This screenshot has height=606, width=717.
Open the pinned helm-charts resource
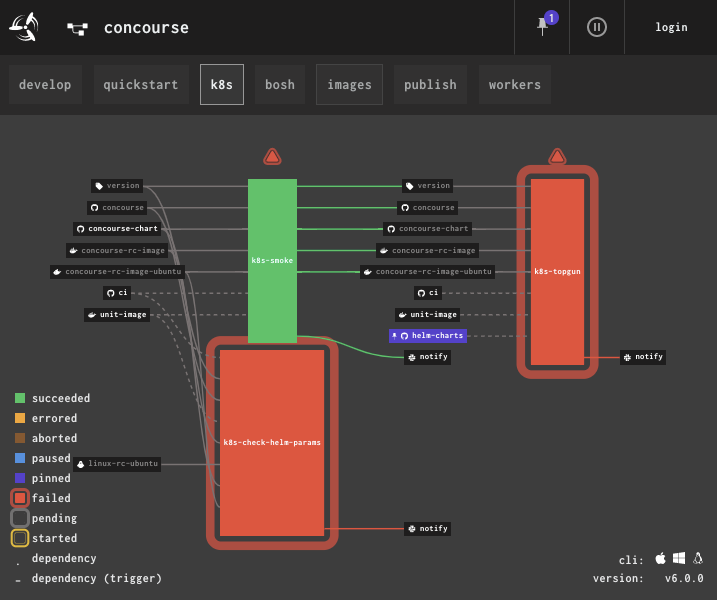pos(428,336)
